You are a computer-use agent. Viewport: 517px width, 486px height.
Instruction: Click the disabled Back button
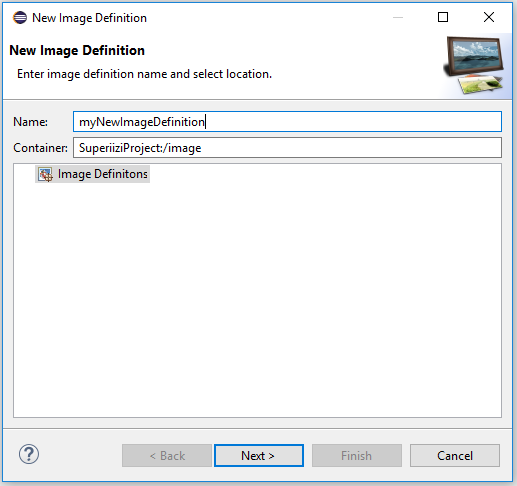click(167, 455)
